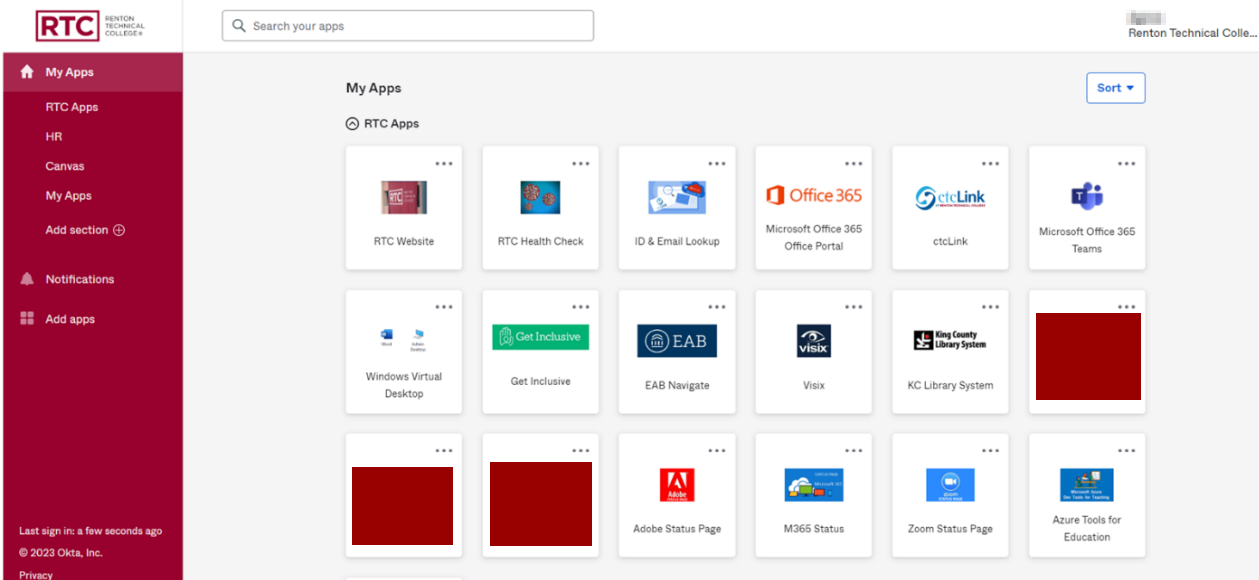The width and height of the screenshot is (1259, 580).
Task: Open the Zoom Status Page icon
Action: pyautogui.click(x=950, y=485)
